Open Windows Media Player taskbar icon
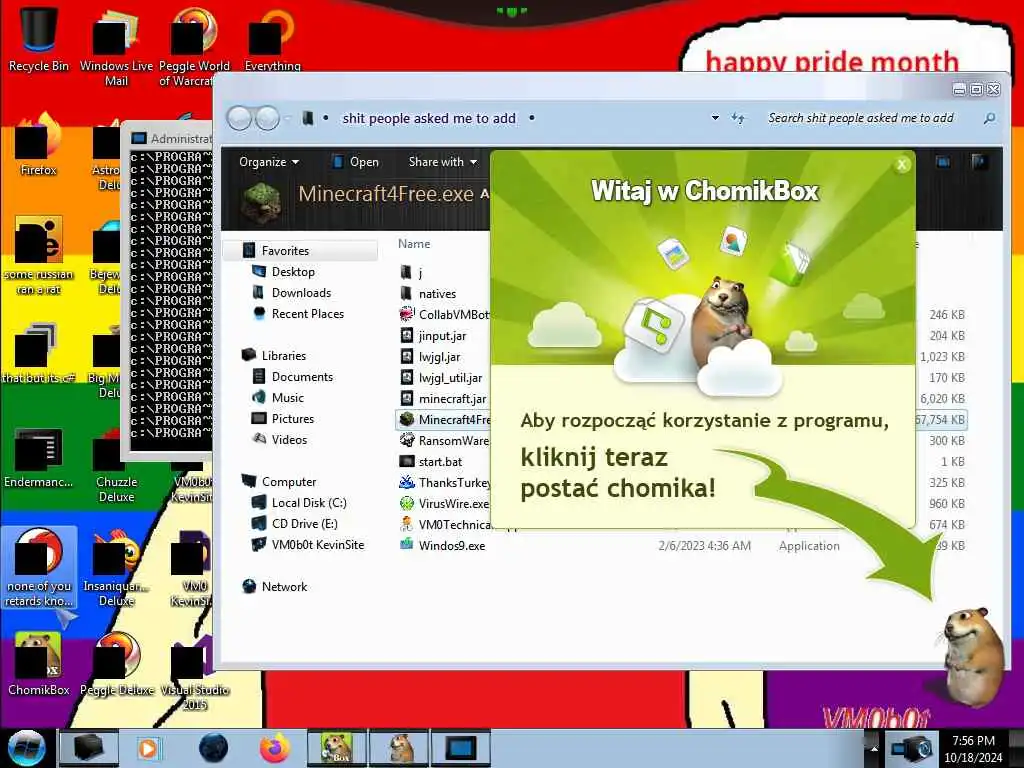This screenshot has width=1024, height=768. click(x=148, y=748)
